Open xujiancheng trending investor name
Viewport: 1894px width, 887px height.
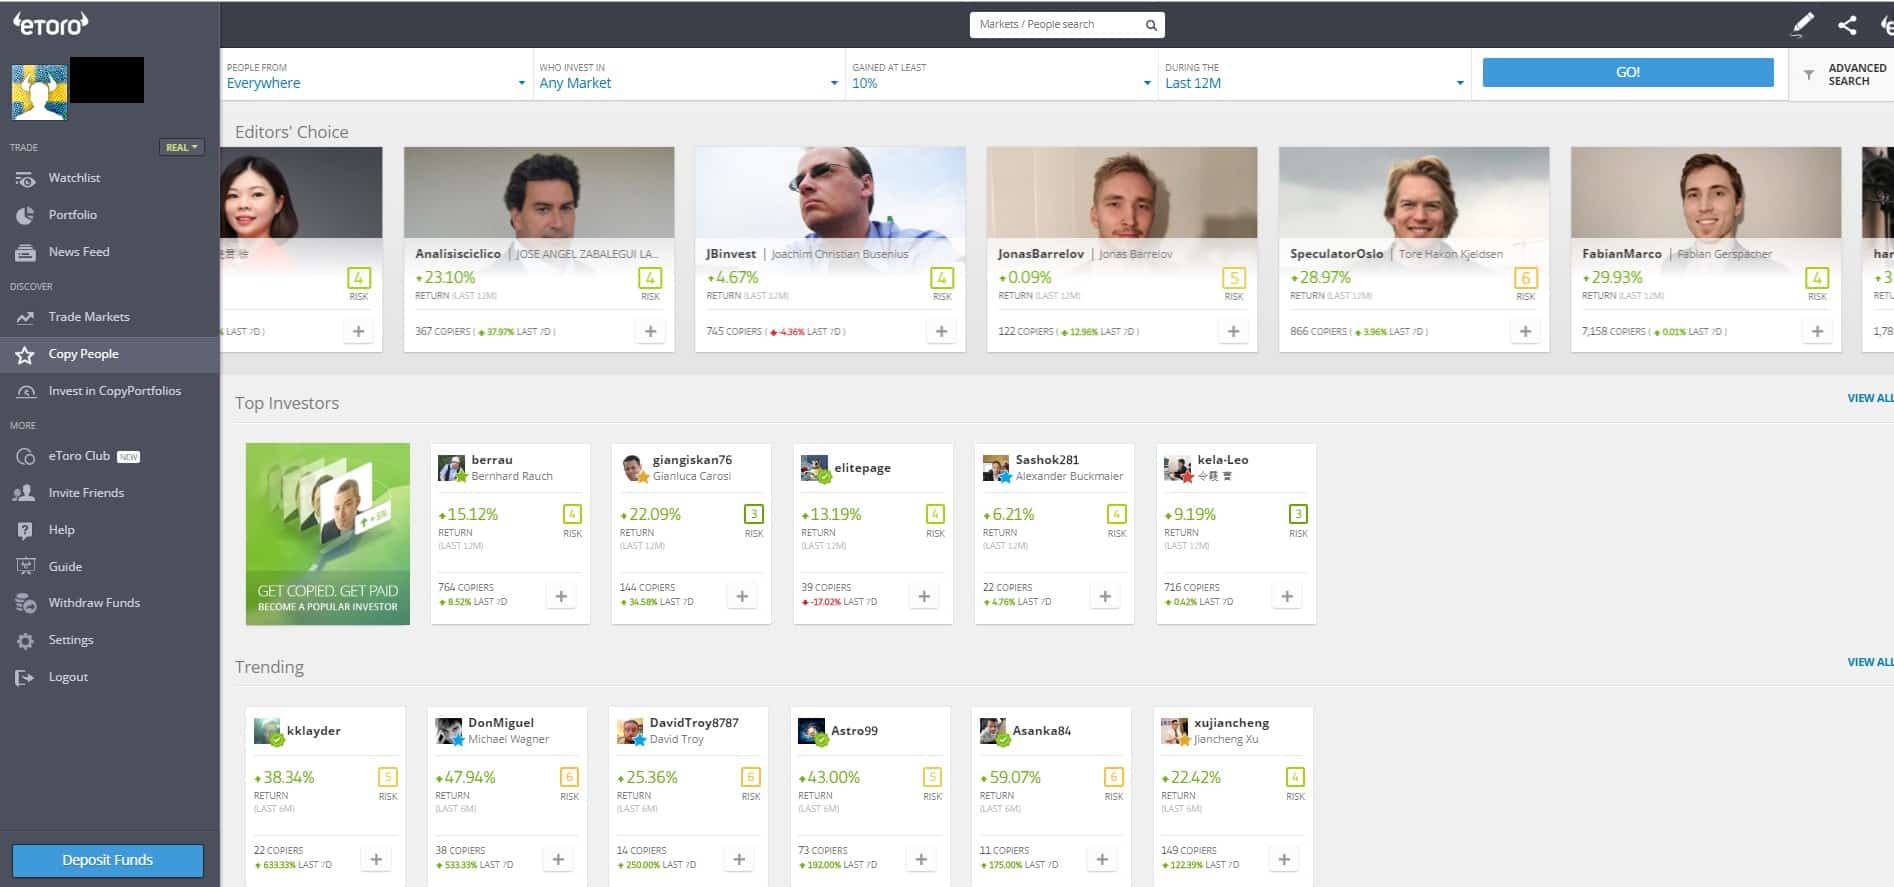(1231, 723)
